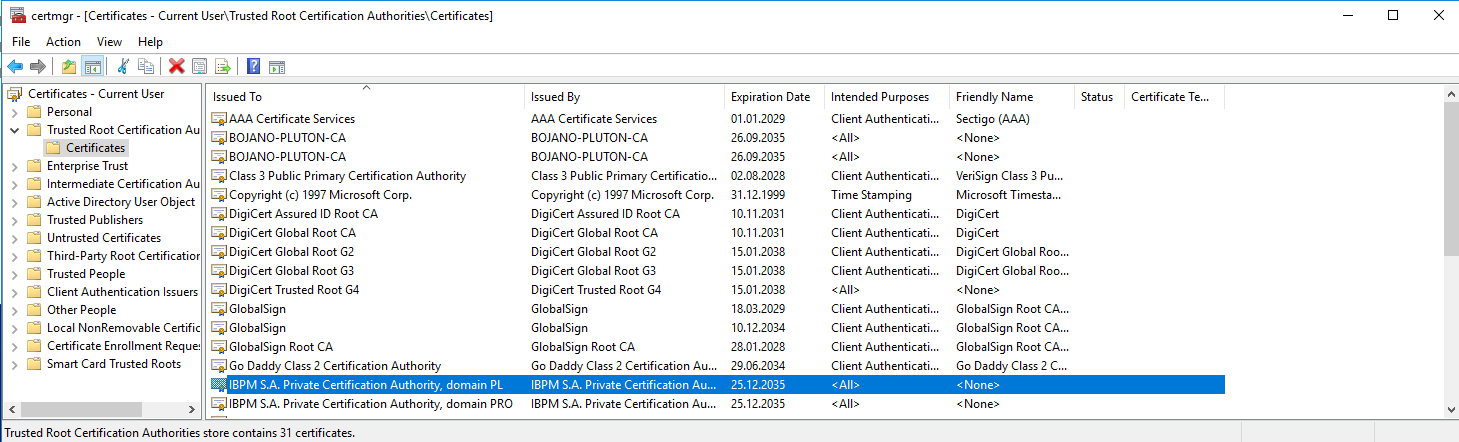Screen dimensions: 1459x442
Task: Toggle Show/Hide Action Pane toolbar icon
Action: point(277,66)
